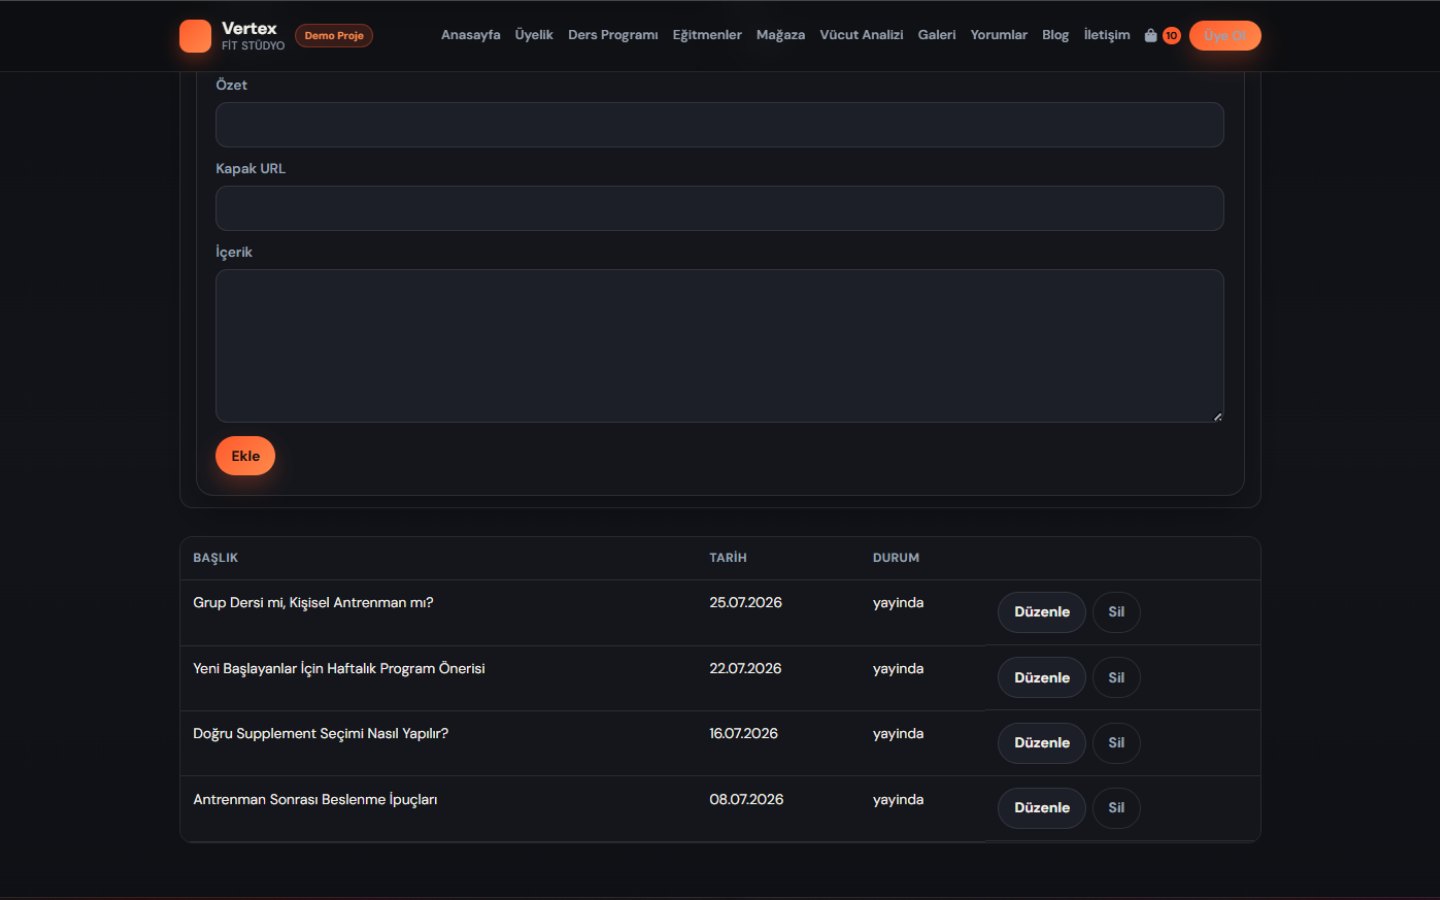Open the shopping bag cart icon
The image size is (1440, 900).
pos(1151,35)
